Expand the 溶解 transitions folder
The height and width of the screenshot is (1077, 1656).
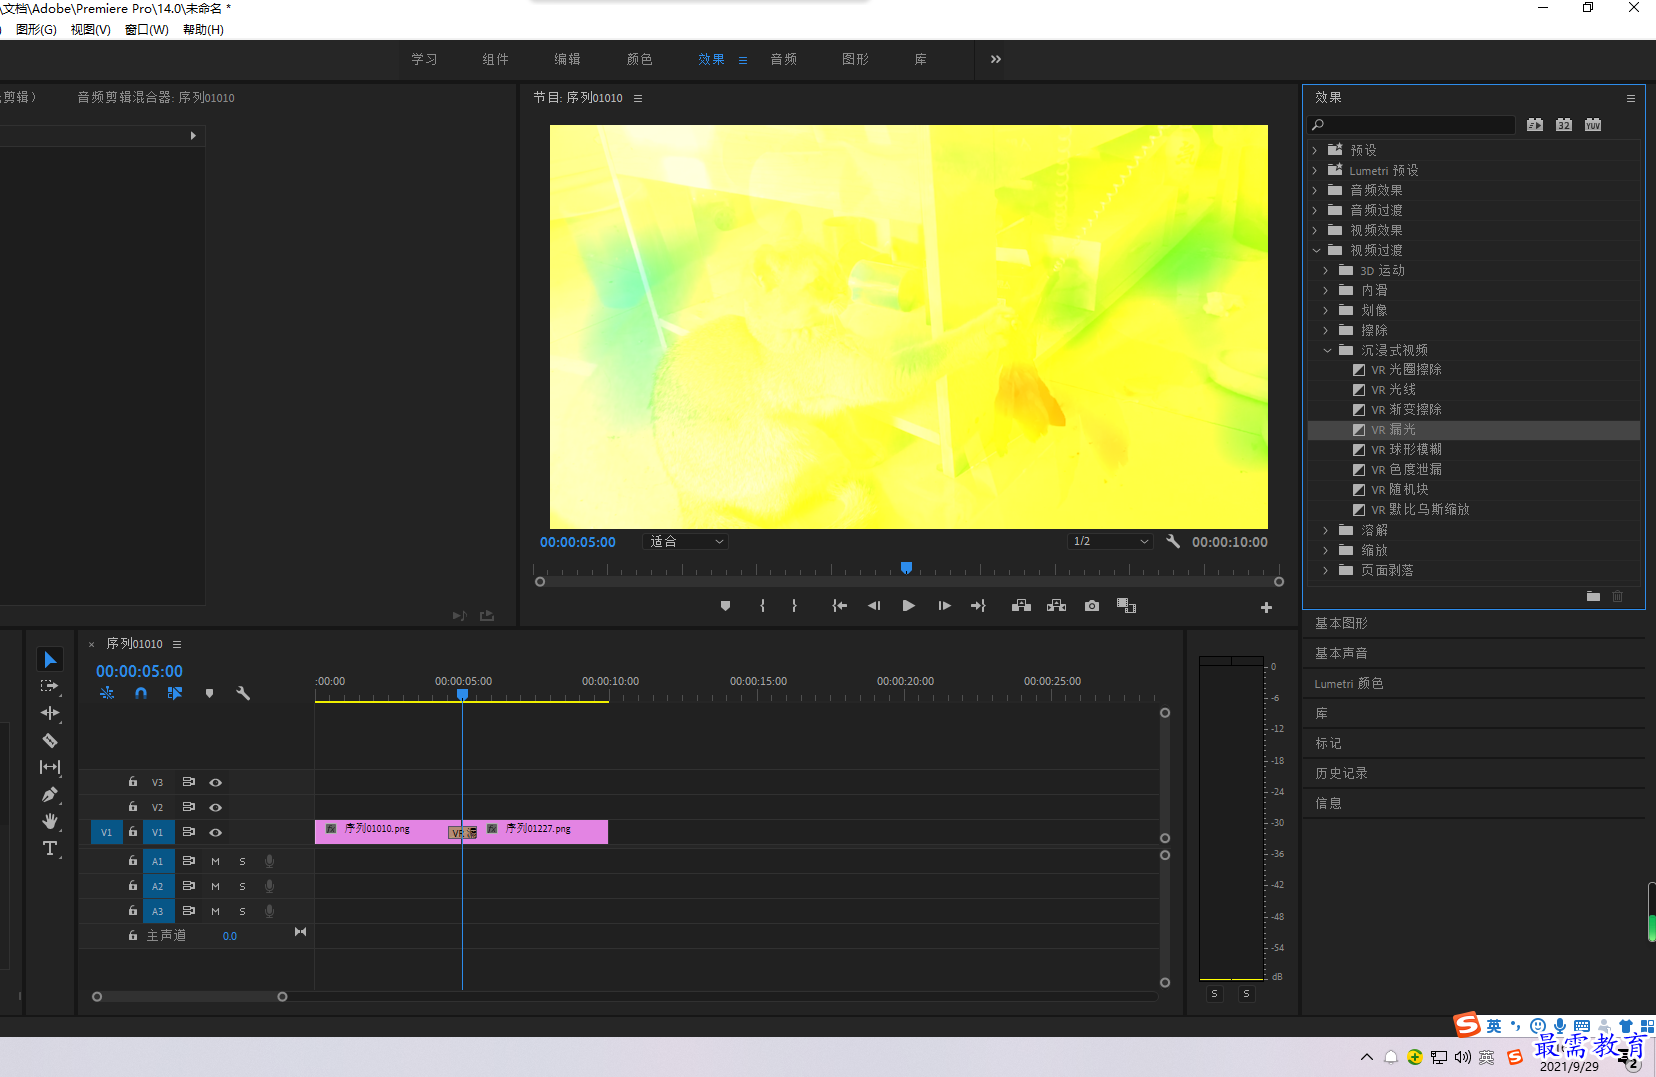click(1326, 530)
